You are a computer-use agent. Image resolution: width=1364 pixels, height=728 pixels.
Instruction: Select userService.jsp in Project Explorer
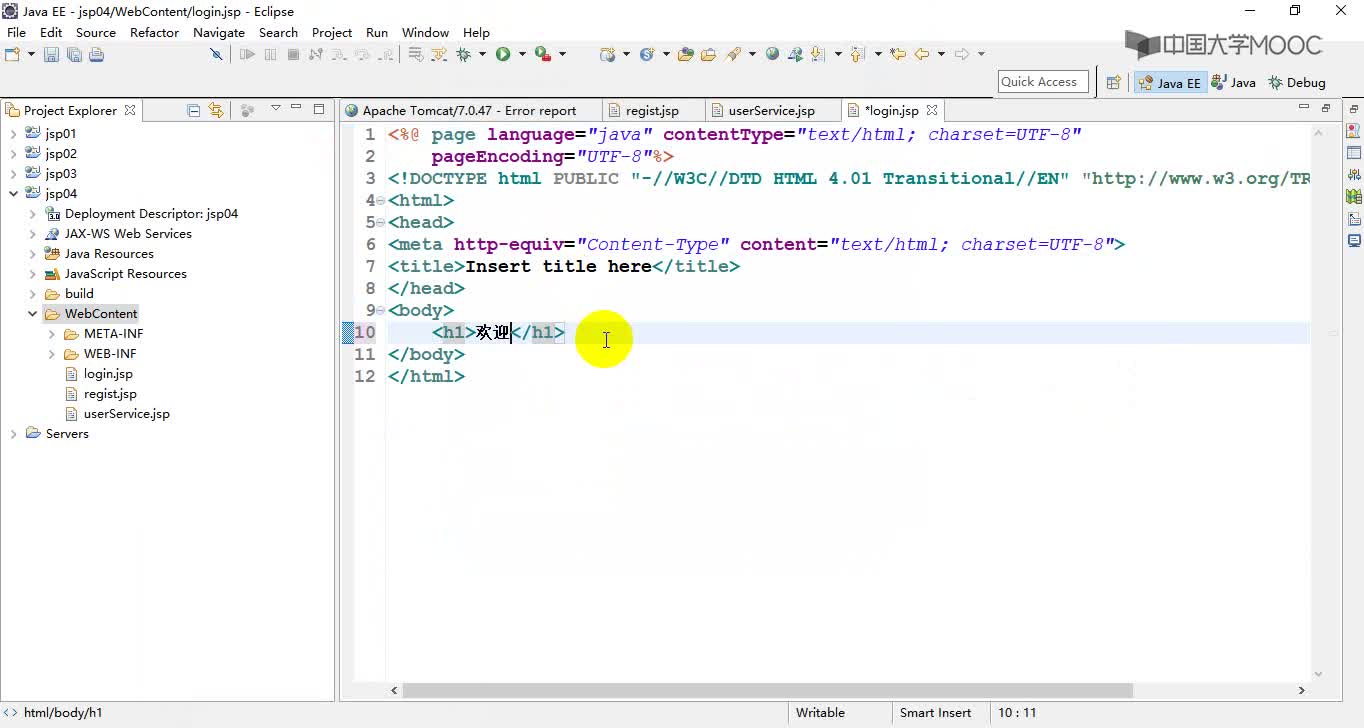126,413
